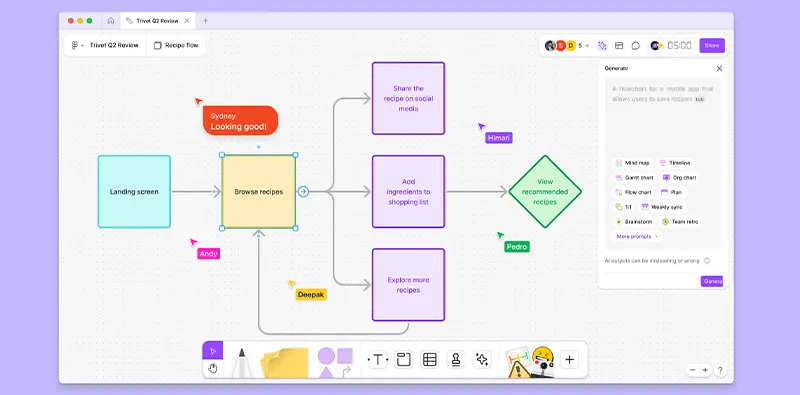Choose the Weekly sync prompt chip

pyautogui.click(x=662, y=207)
